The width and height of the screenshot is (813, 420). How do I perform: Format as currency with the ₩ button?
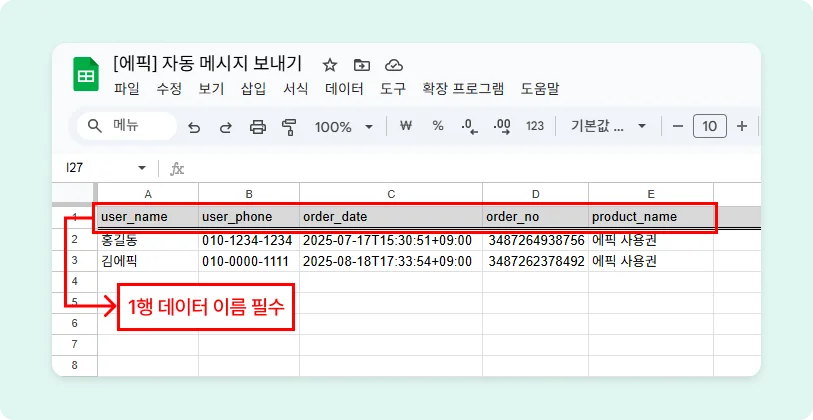pyautogui.click(x=406, y=126)
